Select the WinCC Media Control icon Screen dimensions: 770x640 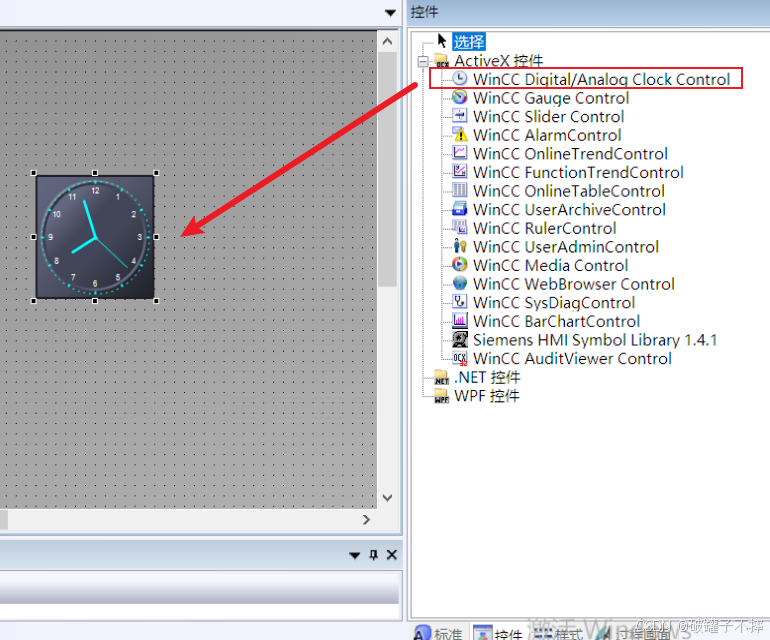[x=460, y=264]
